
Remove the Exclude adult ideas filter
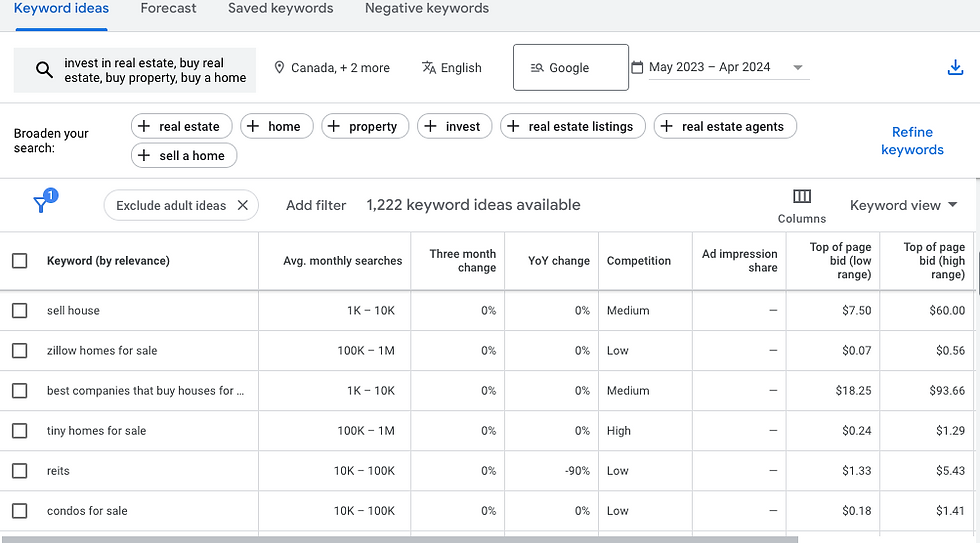(242, 205)
